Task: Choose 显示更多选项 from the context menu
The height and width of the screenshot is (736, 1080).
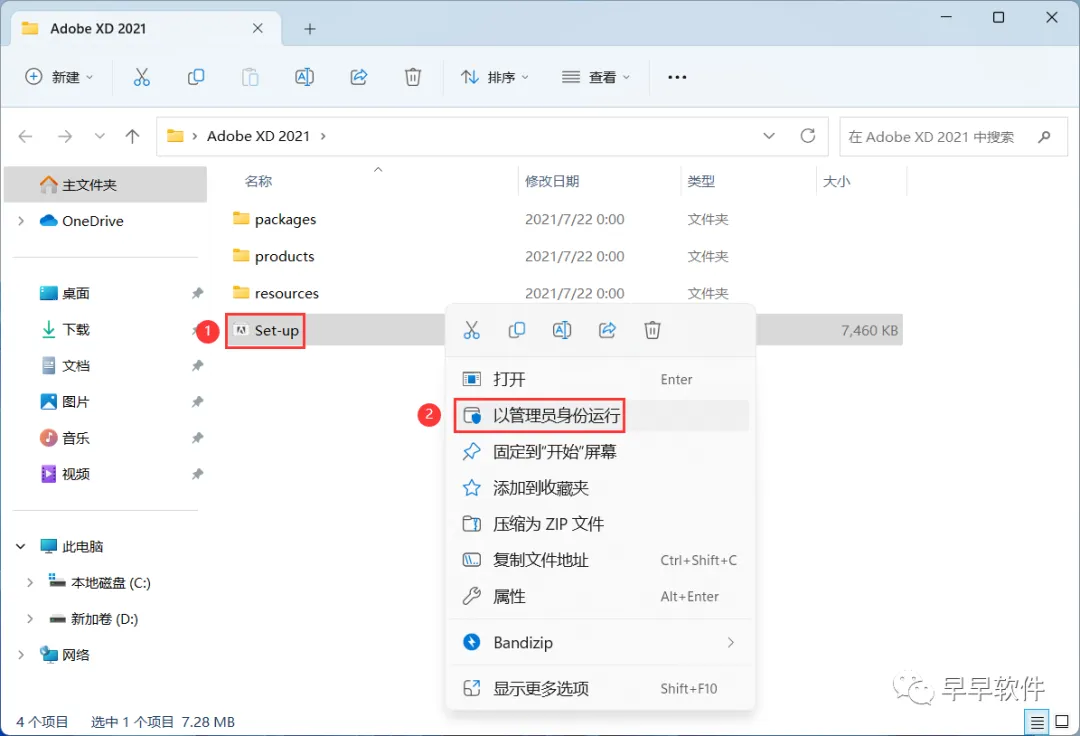Action: tap(599, 688)
